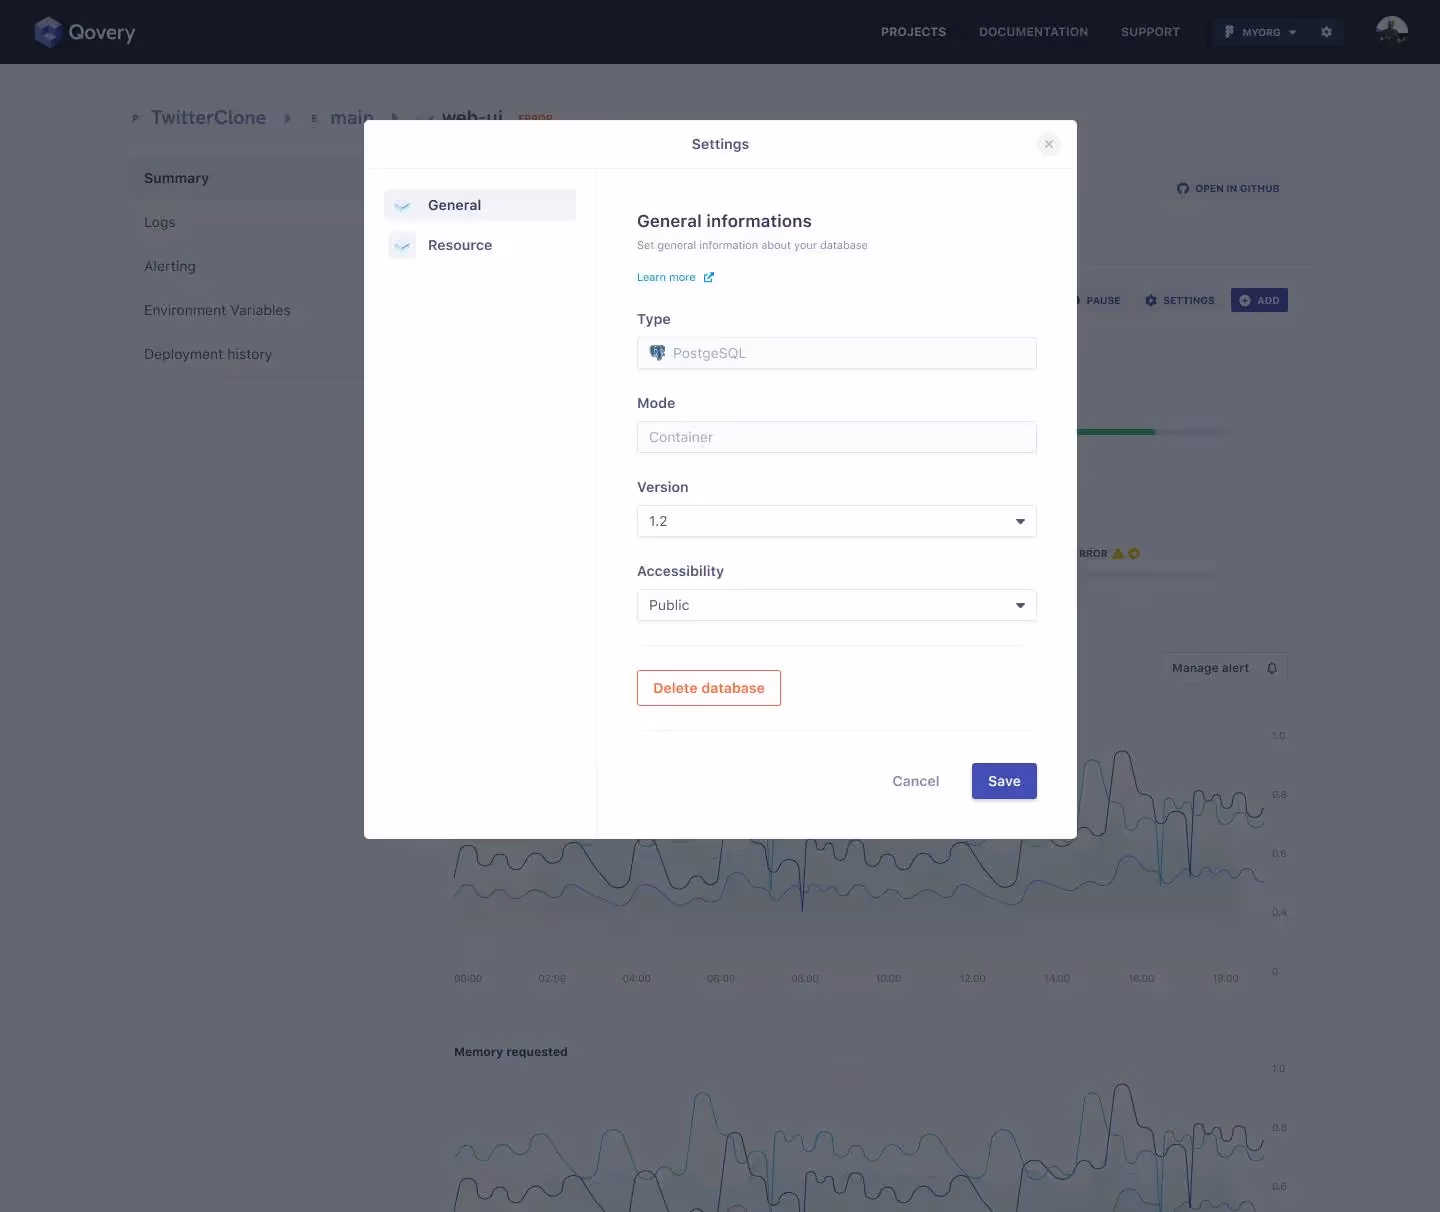
Task: Click the PostgreSQL elephant icon in Type field
Action: click(x=658, y=353)
